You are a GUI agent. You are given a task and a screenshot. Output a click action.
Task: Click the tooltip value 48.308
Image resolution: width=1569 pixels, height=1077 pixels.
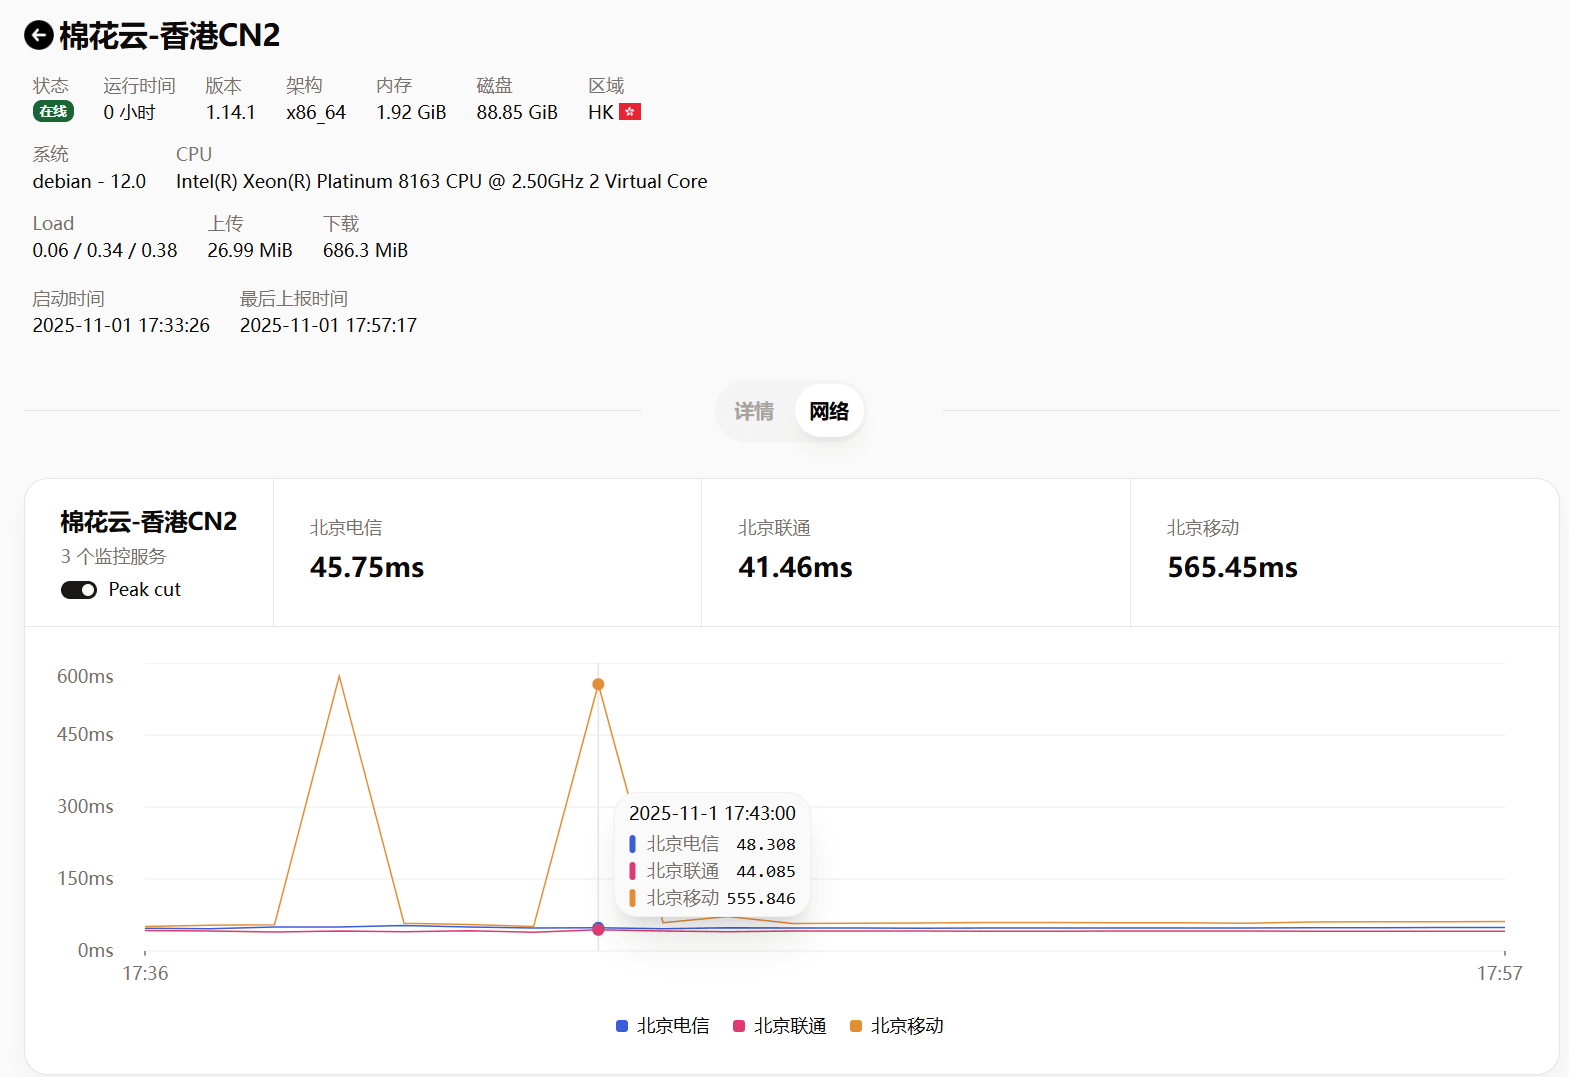click(766, 844)
